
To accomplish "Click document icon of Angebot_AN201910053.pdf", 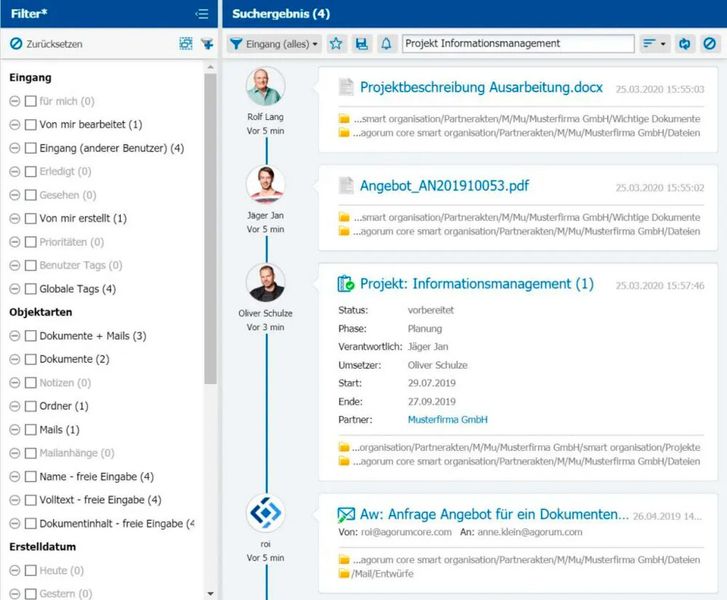I will point(346,185).
